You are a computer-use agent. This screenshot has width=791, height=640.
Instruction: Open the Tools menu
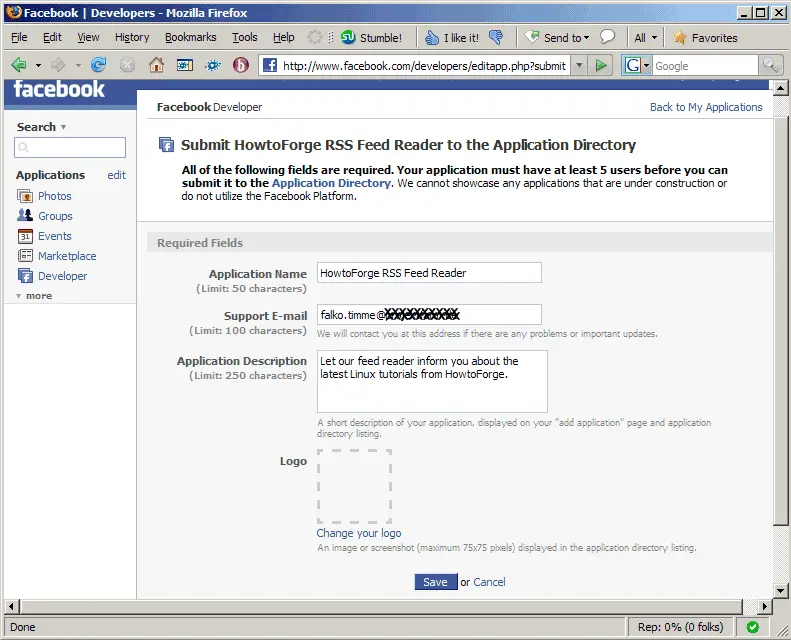[x=245, y=37]
